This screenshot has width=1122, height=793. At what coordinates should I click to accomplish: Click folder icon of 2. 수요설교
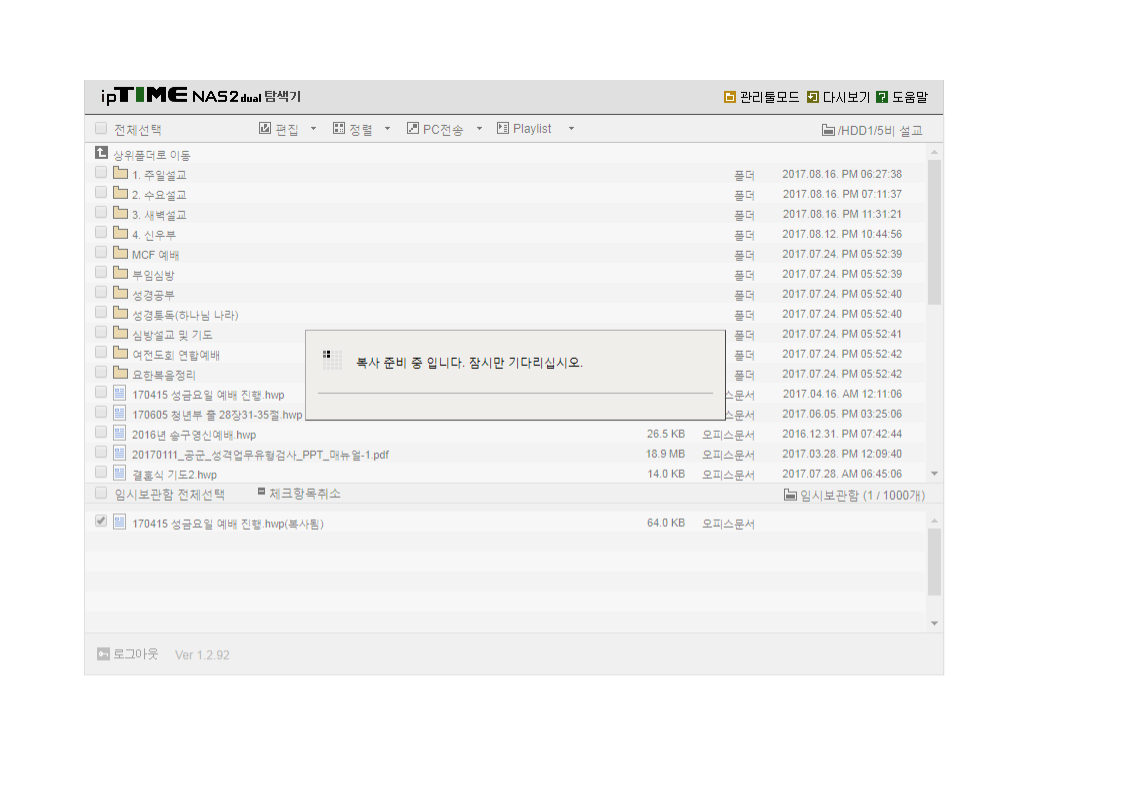click(120, 193)
